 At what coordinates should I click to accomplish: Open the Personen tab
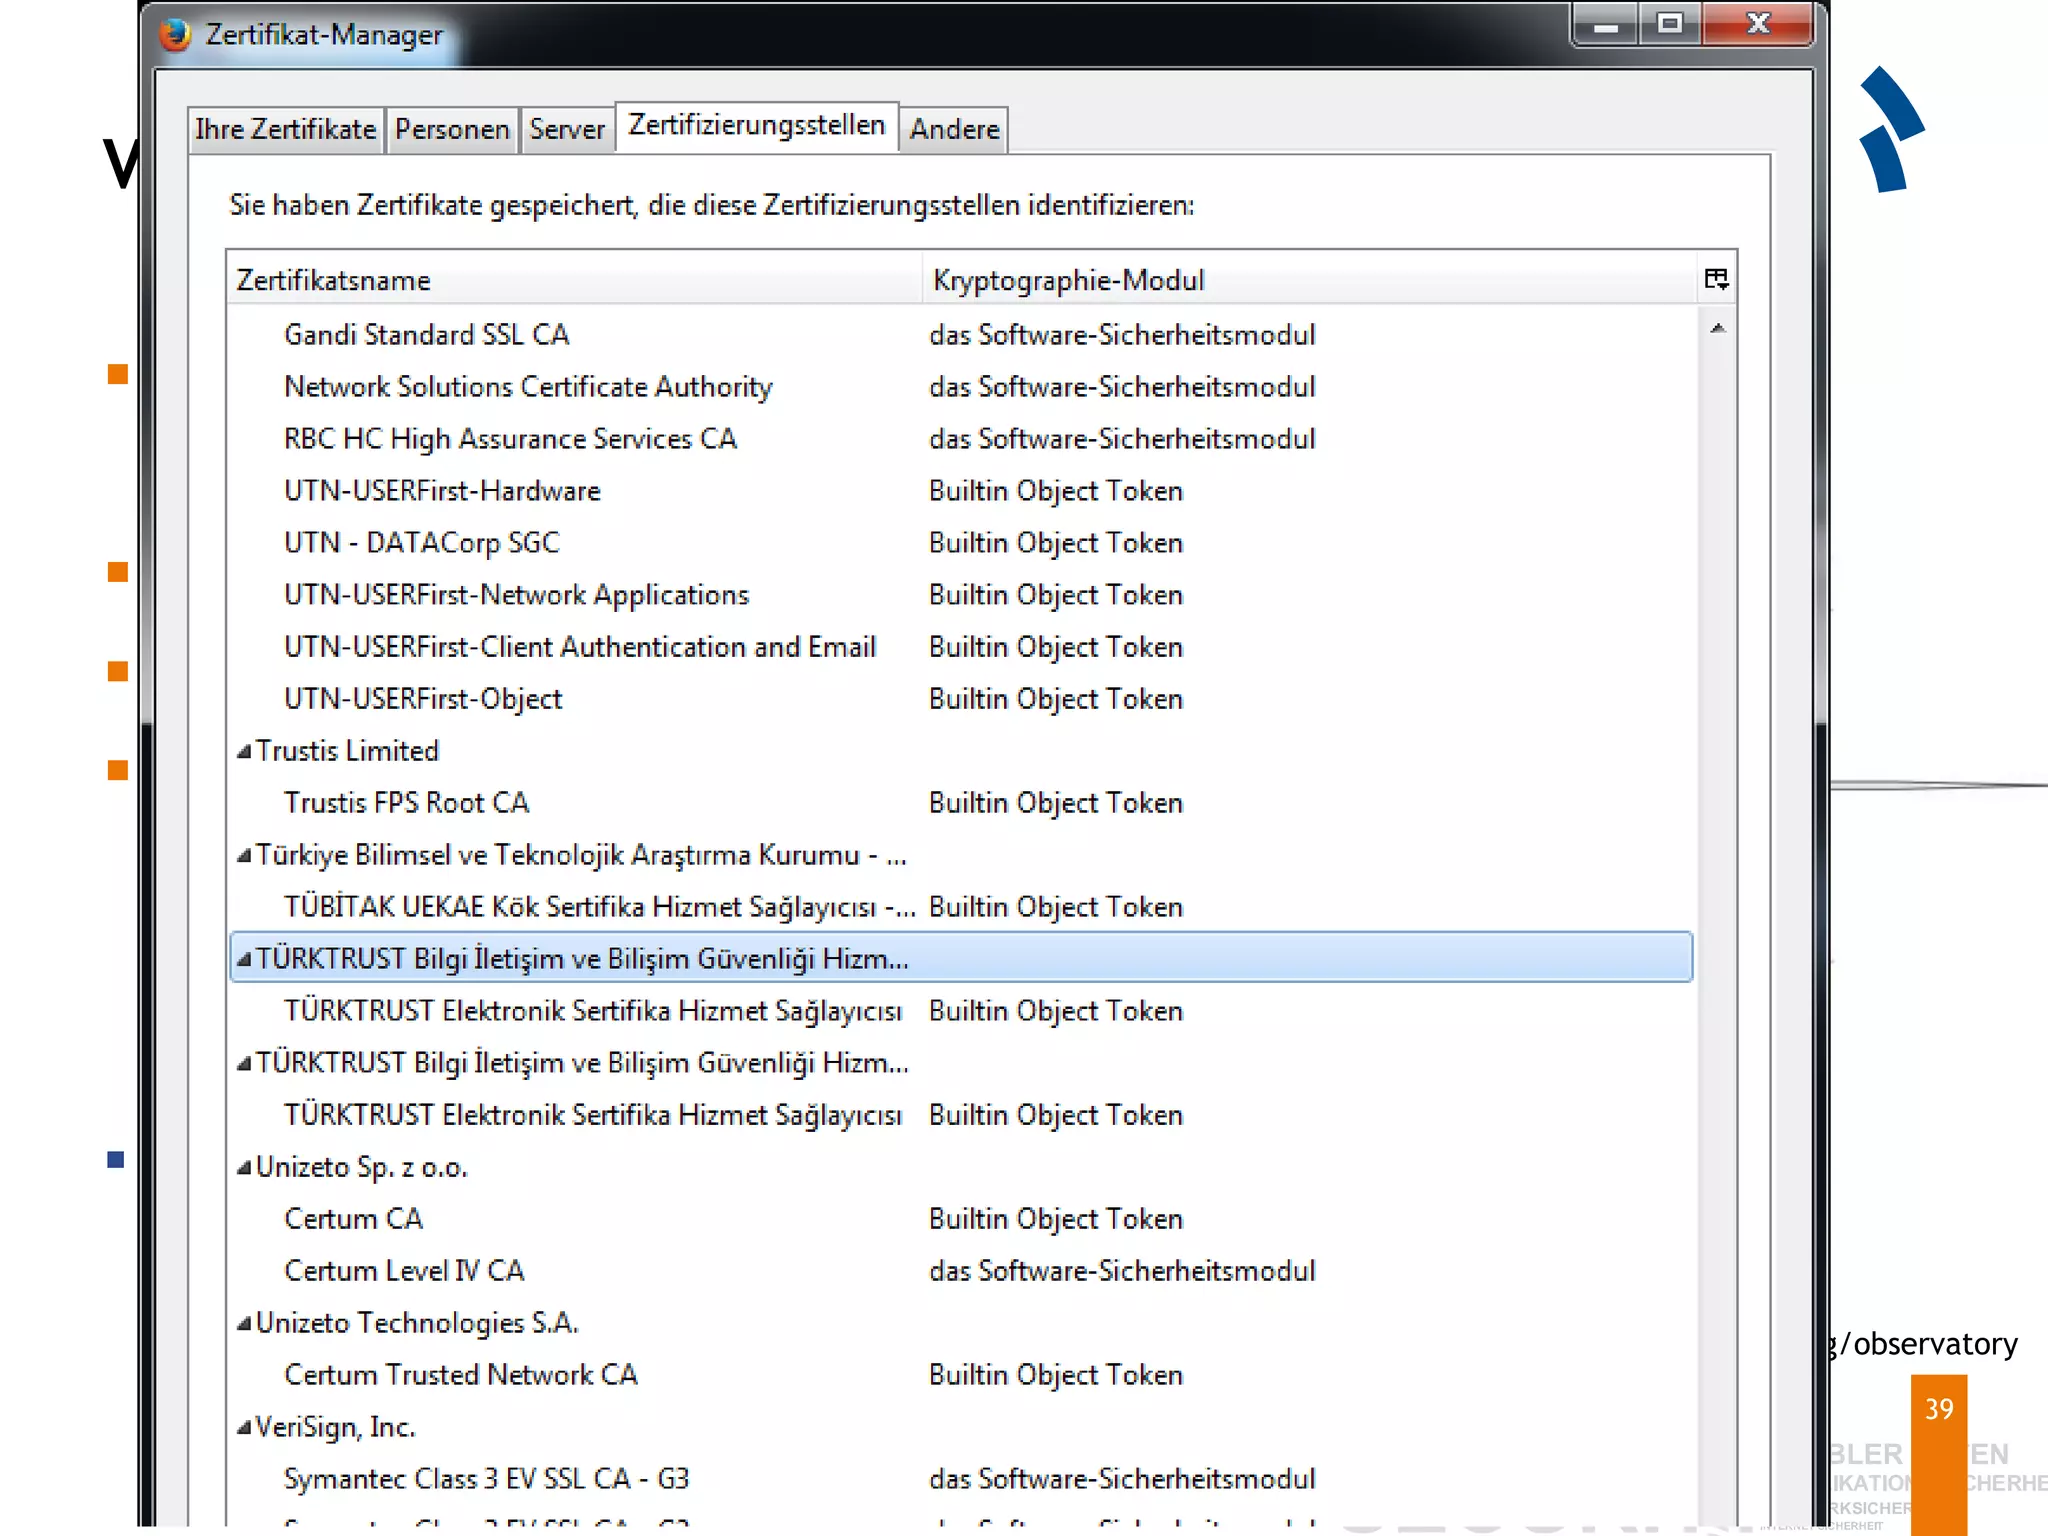pos(452,130)
